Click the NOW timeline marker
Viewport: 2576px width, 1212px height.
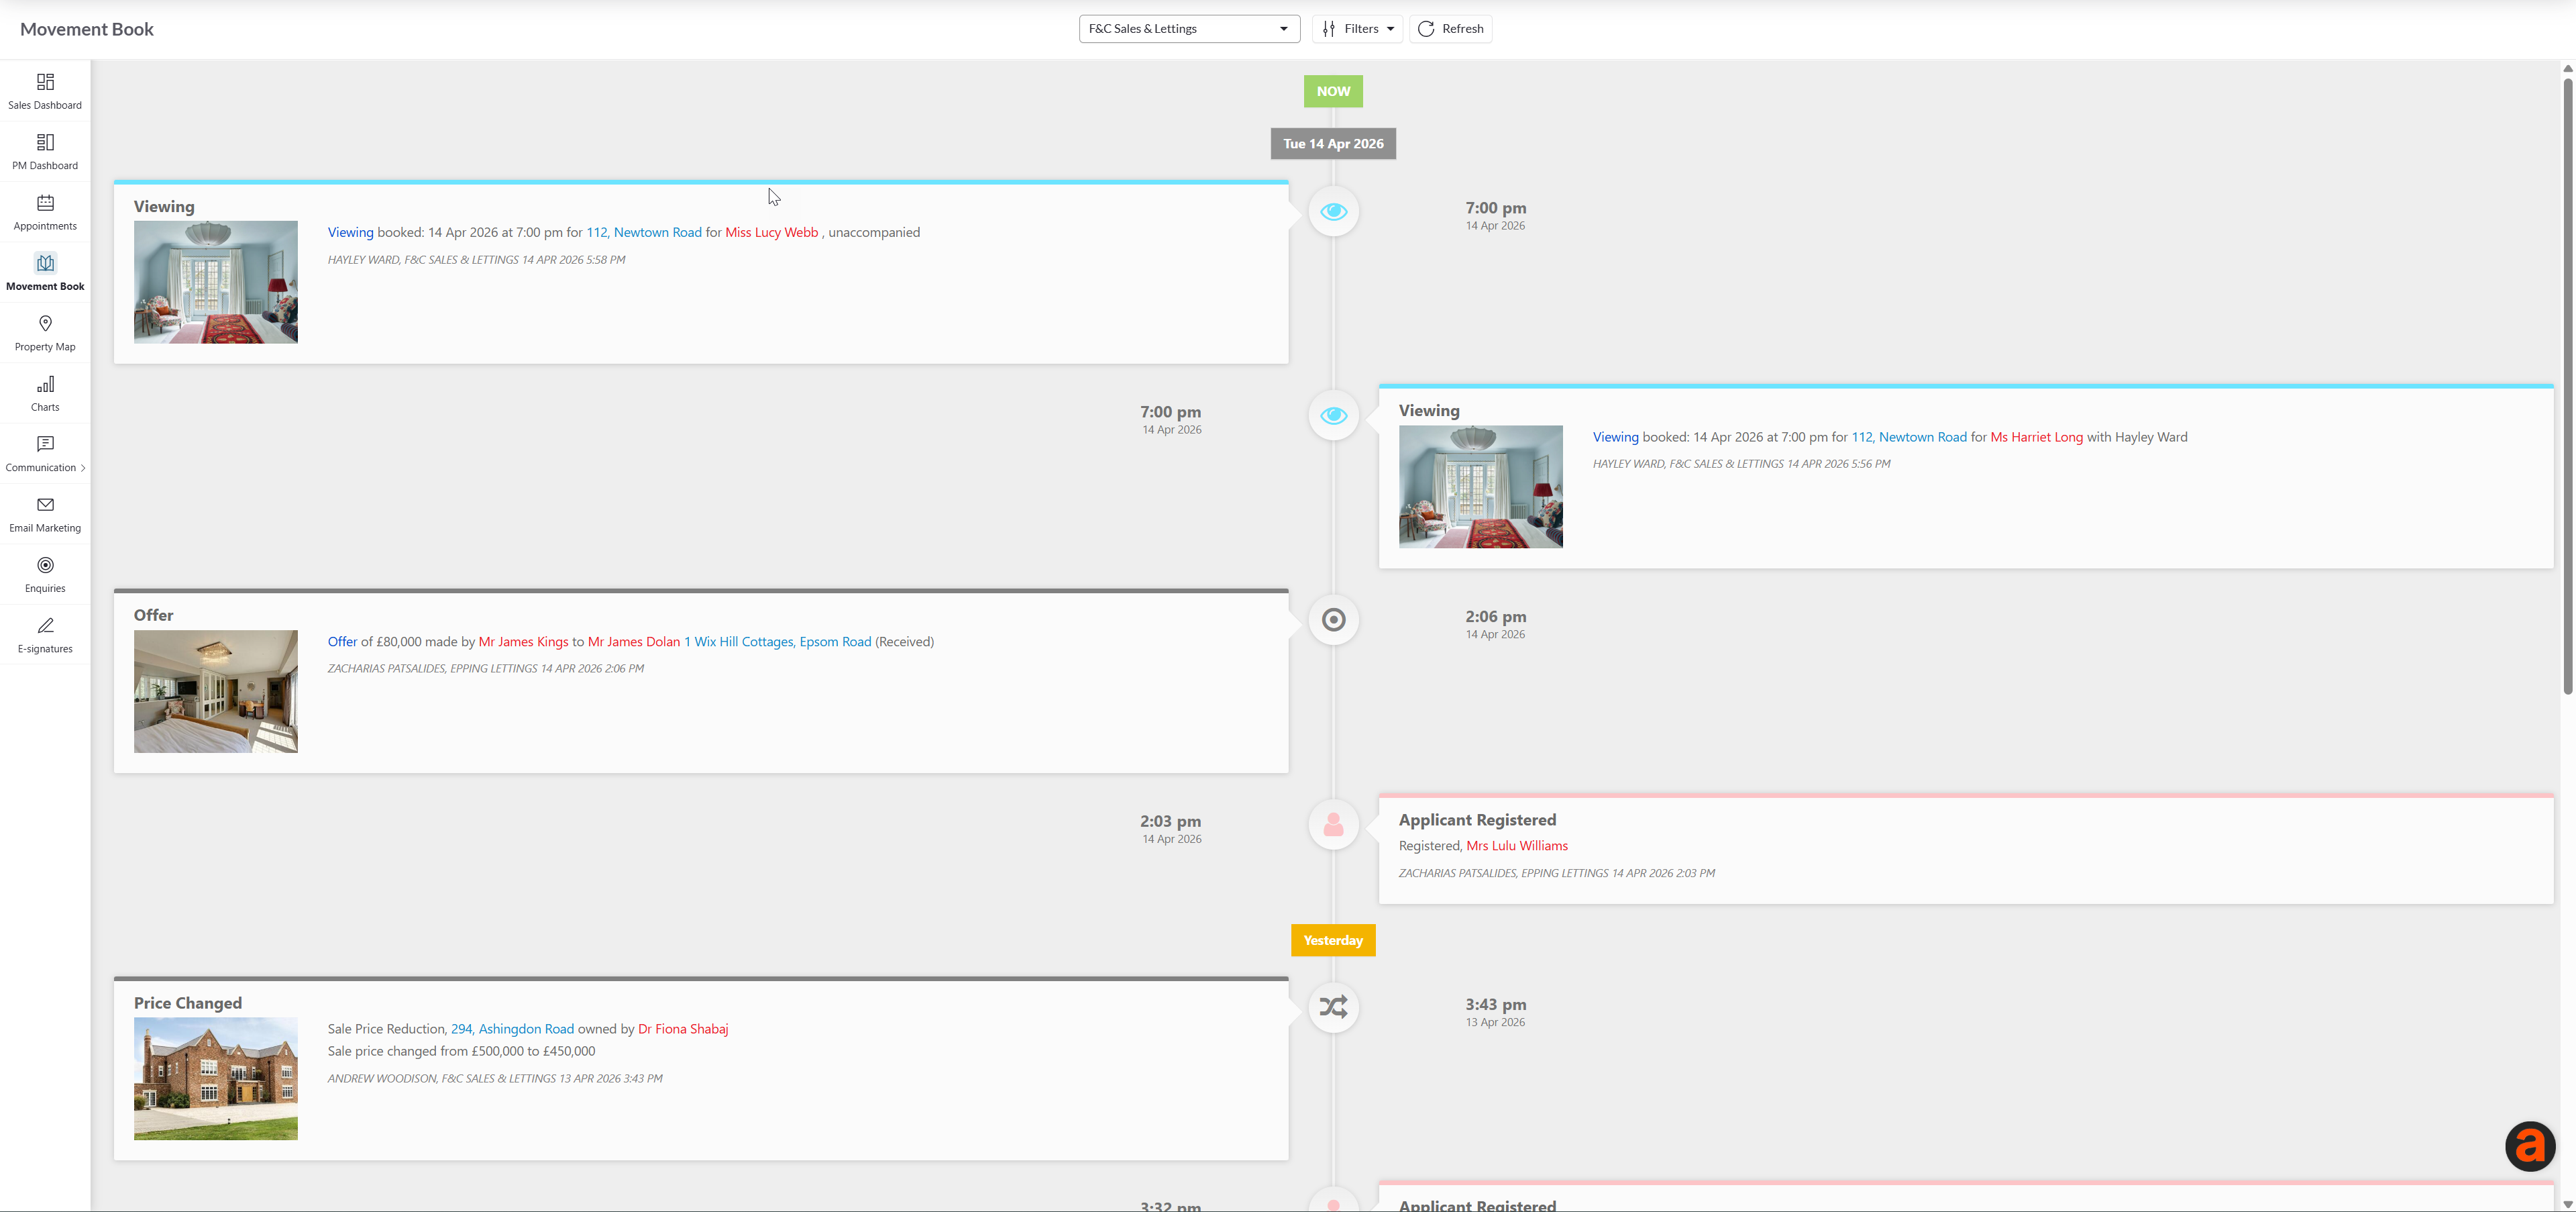(1333, 91)
